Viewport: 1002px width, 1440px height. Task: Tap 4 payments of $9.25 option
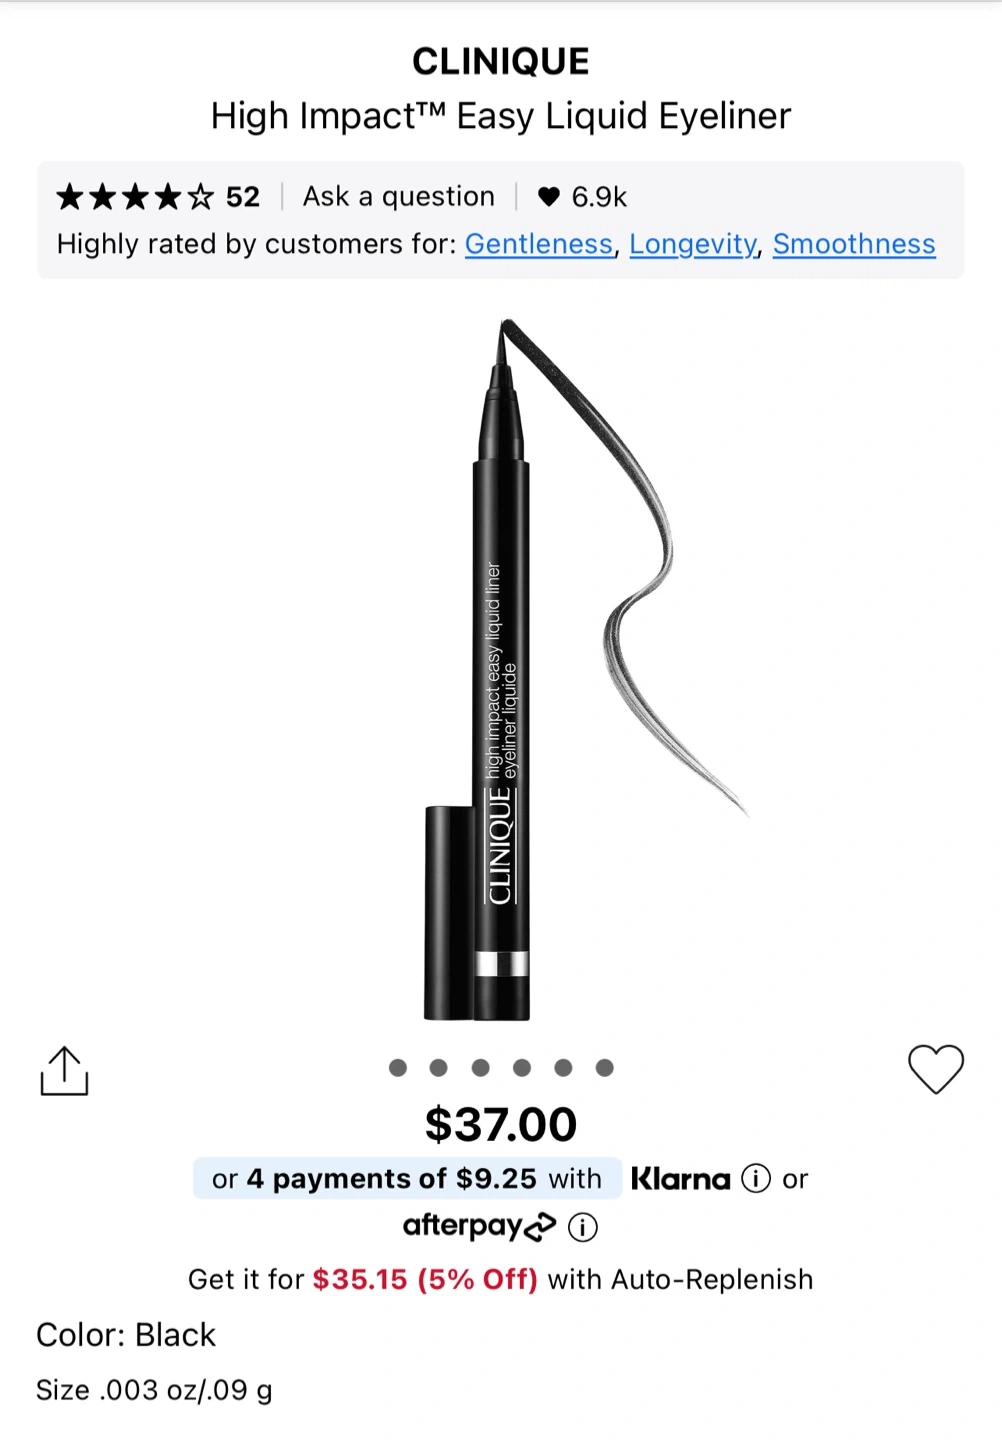click(407, 1179)
